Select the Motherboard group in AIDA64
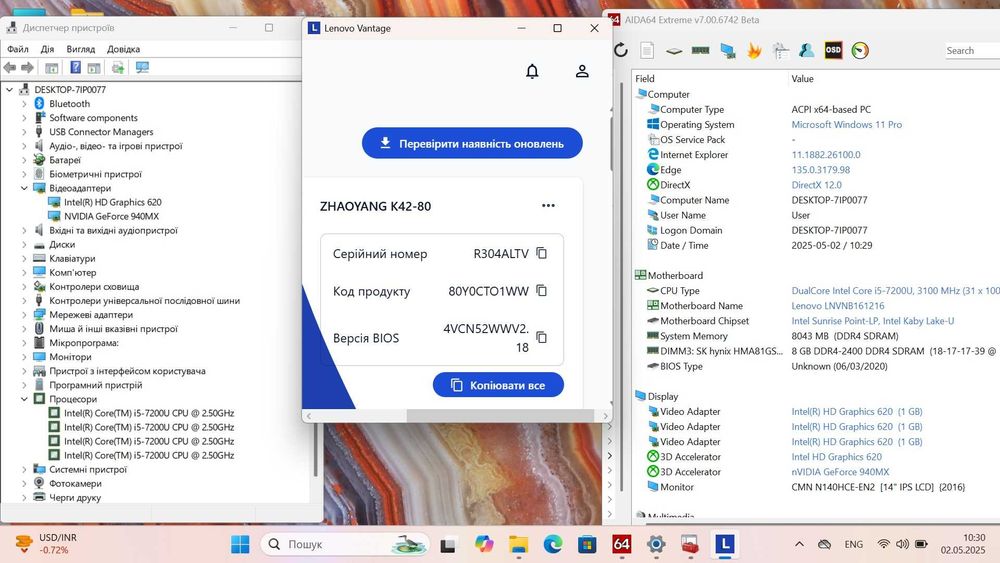 (675, 275)
